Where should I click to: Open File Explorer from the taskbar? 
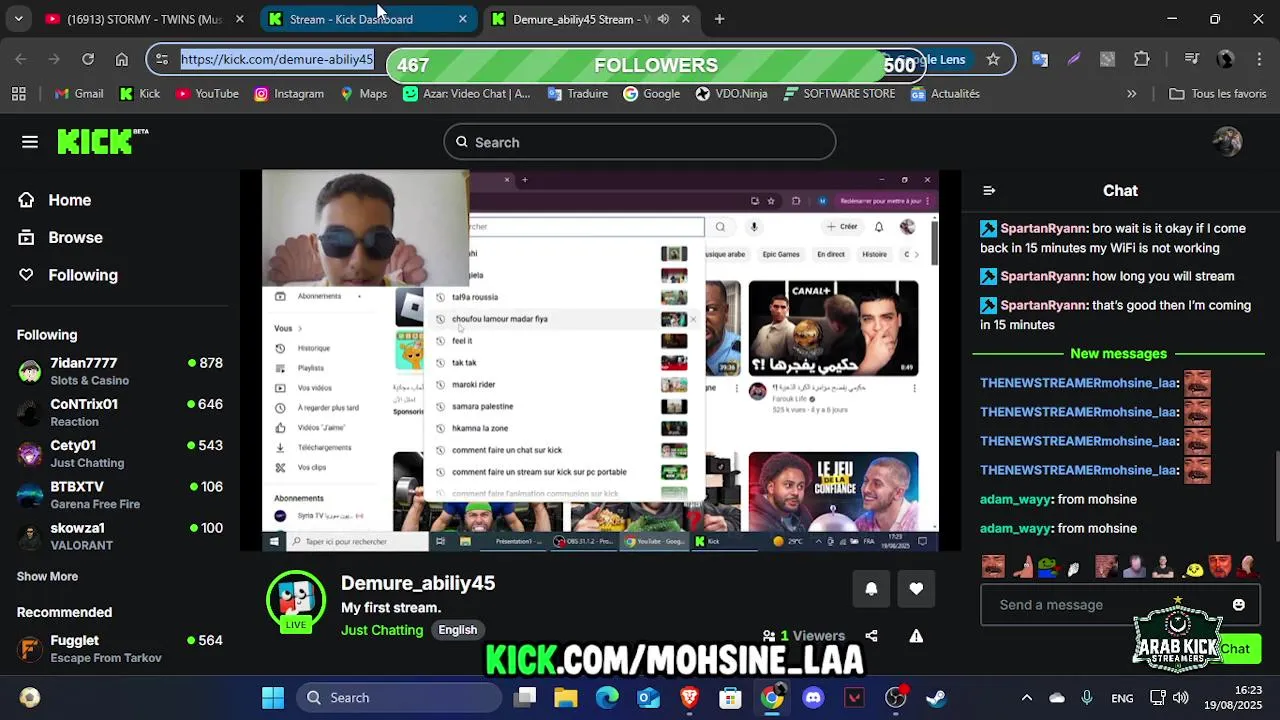(x=566, y=698)
